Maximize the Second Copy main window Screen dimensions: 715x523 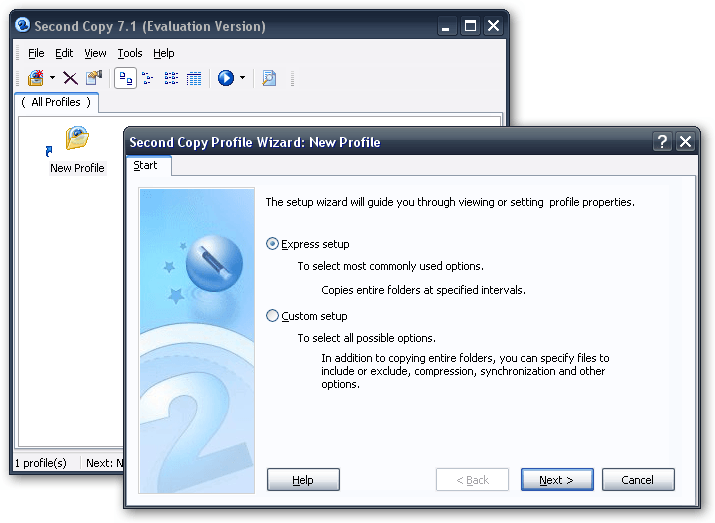point(470,26)
